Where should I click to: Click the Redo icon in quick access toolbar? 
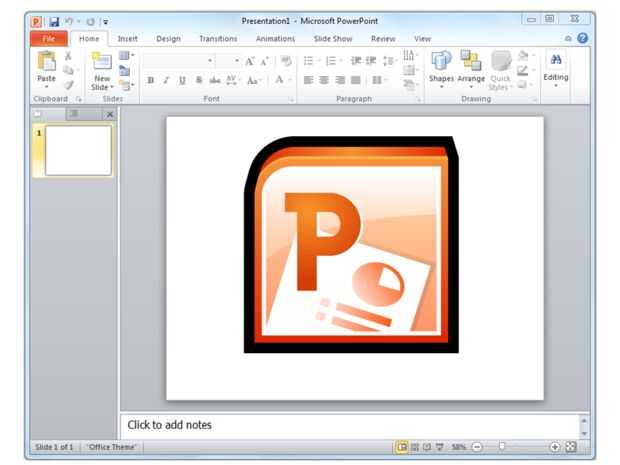91,22
